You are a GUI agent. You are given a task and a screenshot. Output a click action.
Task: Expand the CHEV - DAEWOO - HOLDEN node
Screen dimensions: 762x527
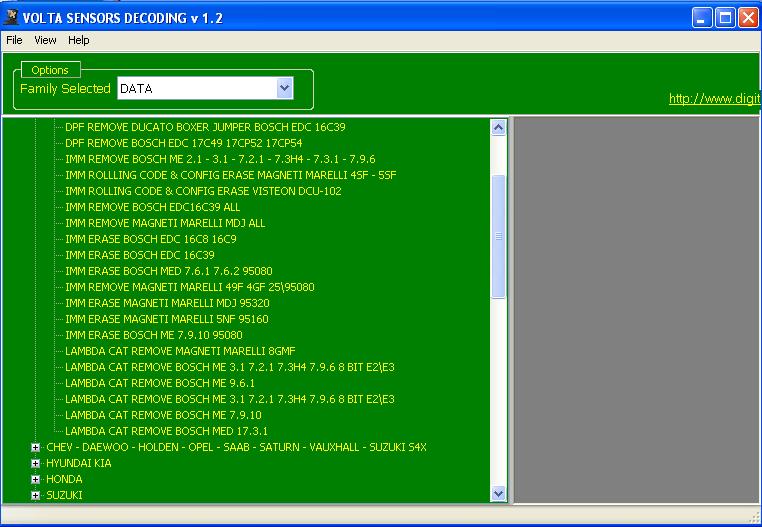click(x=35, y=447)
